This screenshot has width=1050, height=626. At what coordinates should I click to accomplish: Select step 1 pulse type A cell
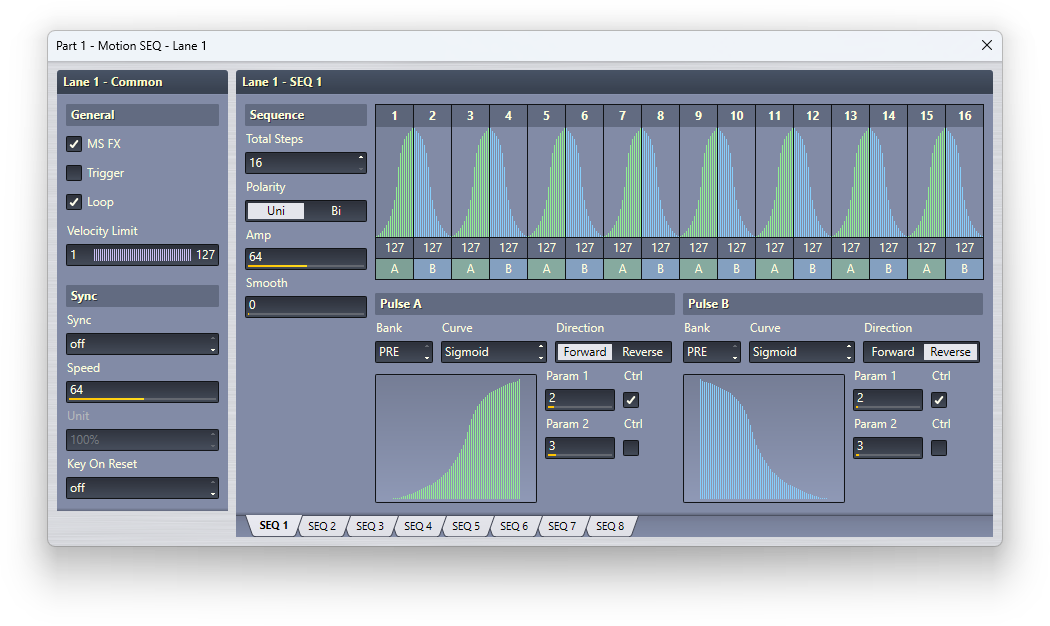(x=395, y=269)
